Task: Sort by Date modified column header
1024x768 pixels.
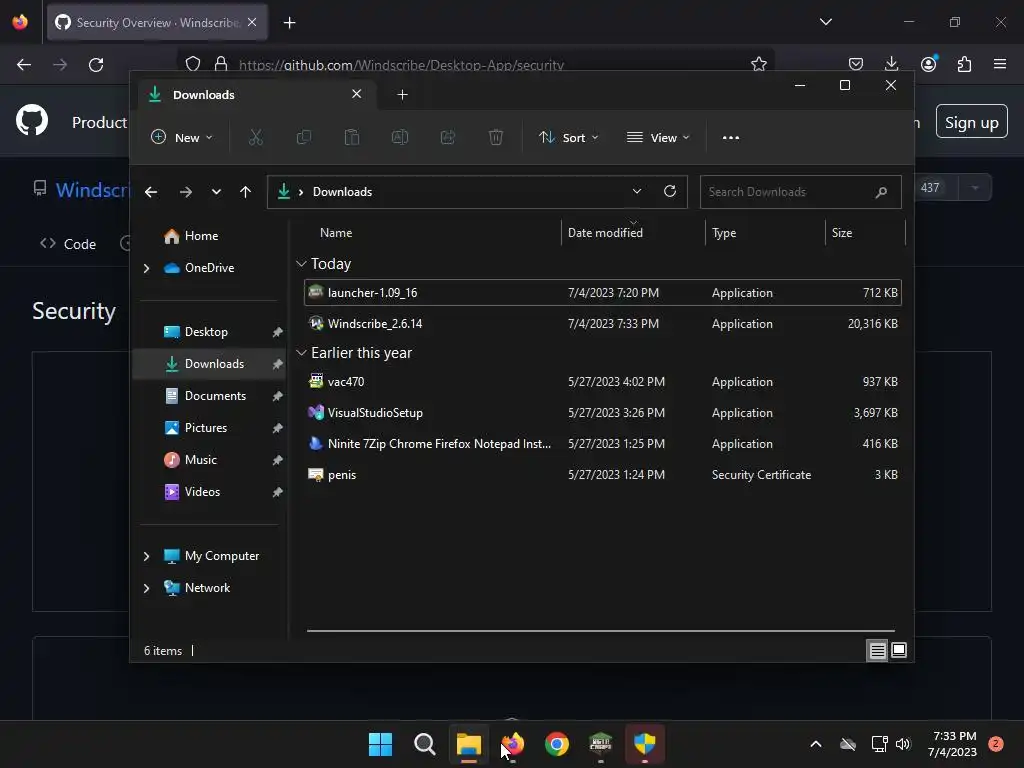Action: click(x=605, y=233)
